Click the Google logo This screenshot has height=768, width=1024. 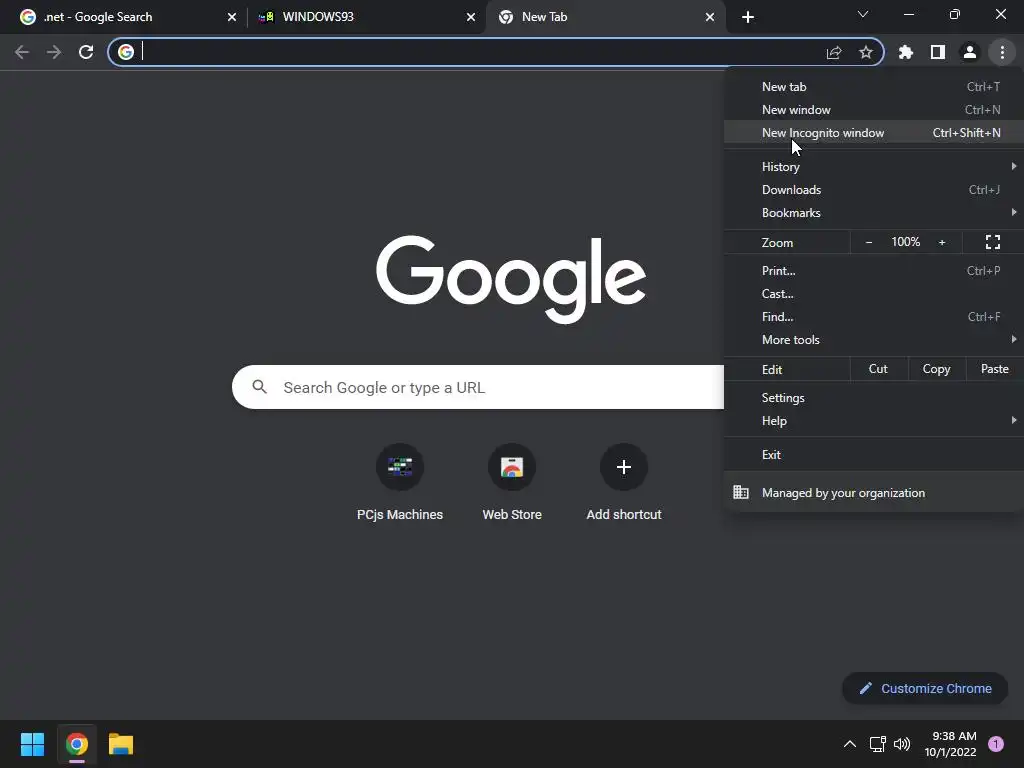point(511,279)
